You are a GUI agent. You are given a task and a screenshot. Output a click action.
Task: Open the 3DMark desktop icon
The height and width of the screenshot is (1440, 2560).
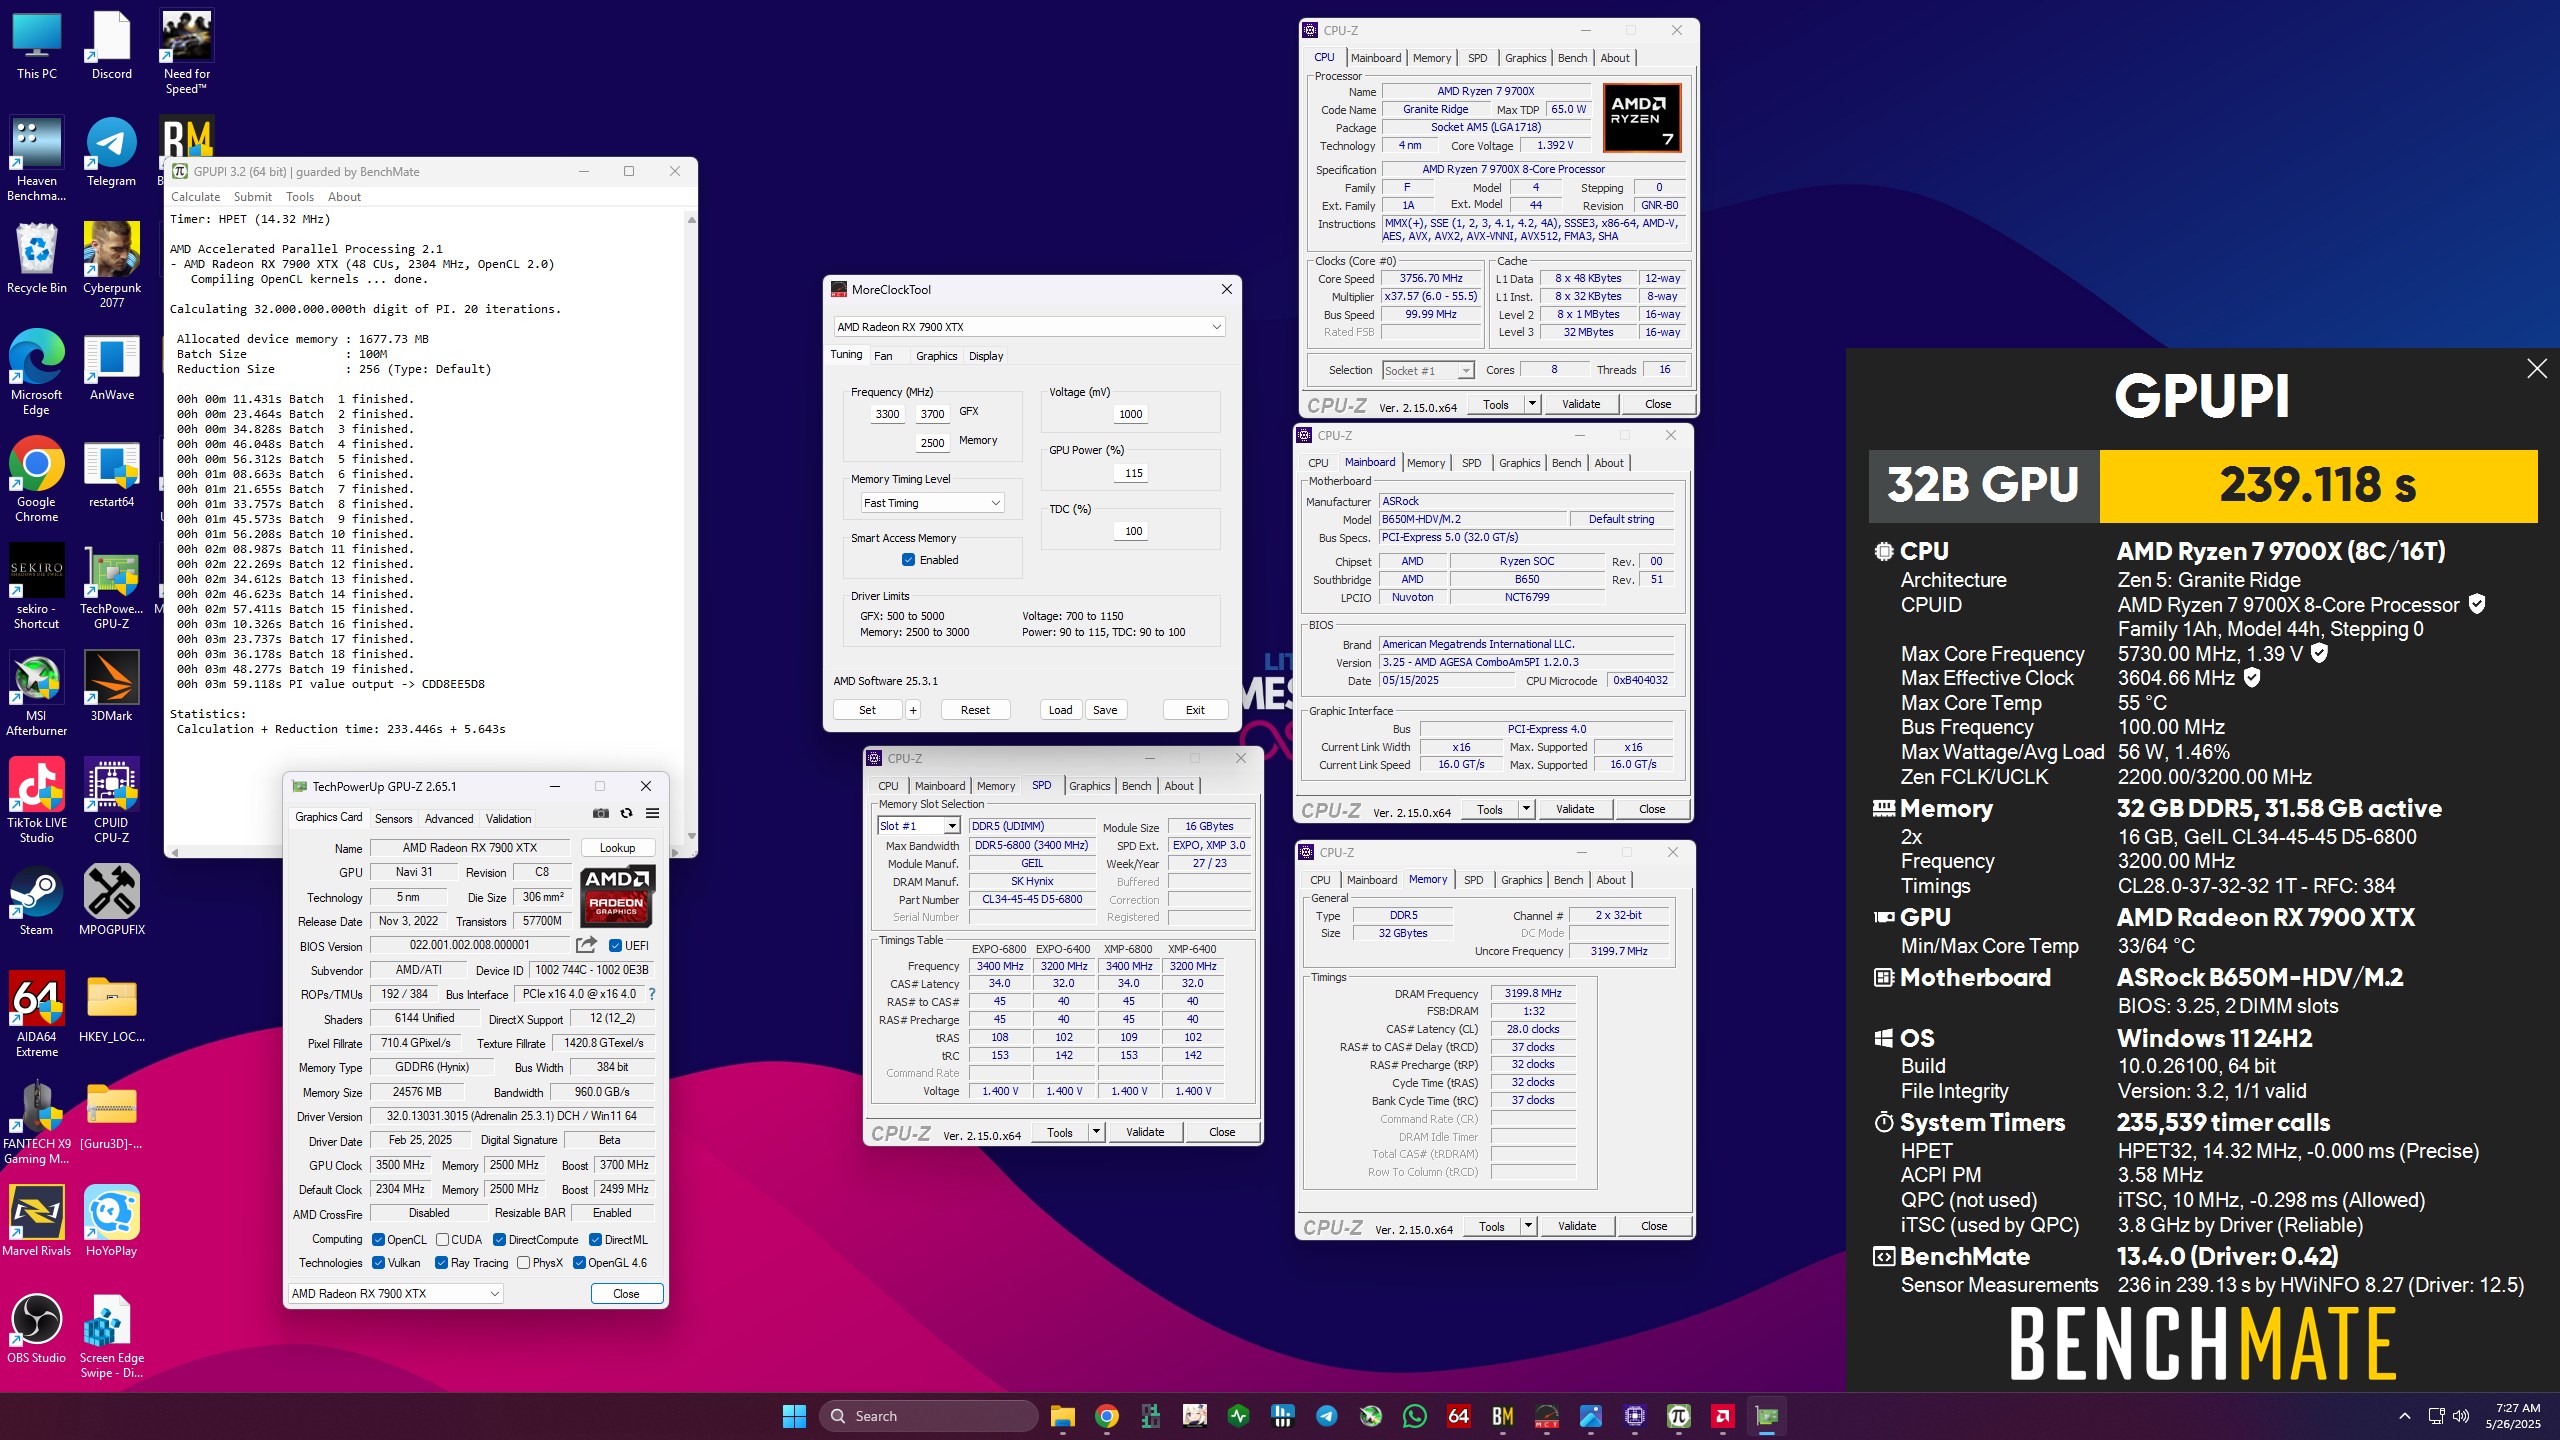click(x=111, y=687)
